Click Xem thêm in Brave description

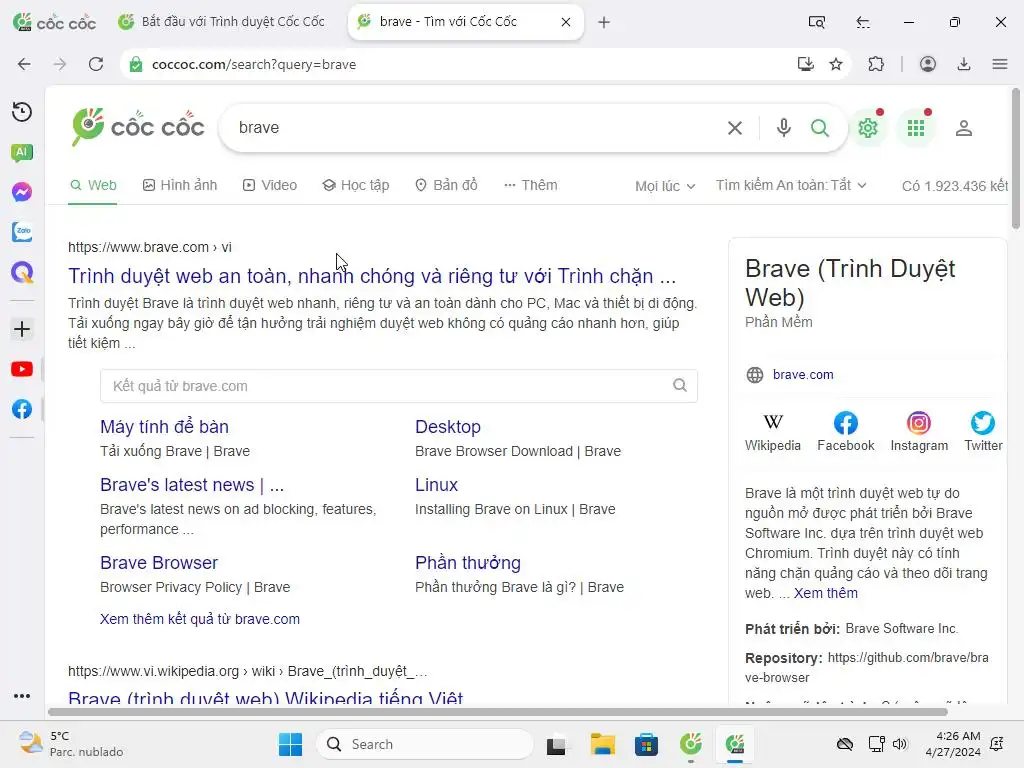point(825,593)
